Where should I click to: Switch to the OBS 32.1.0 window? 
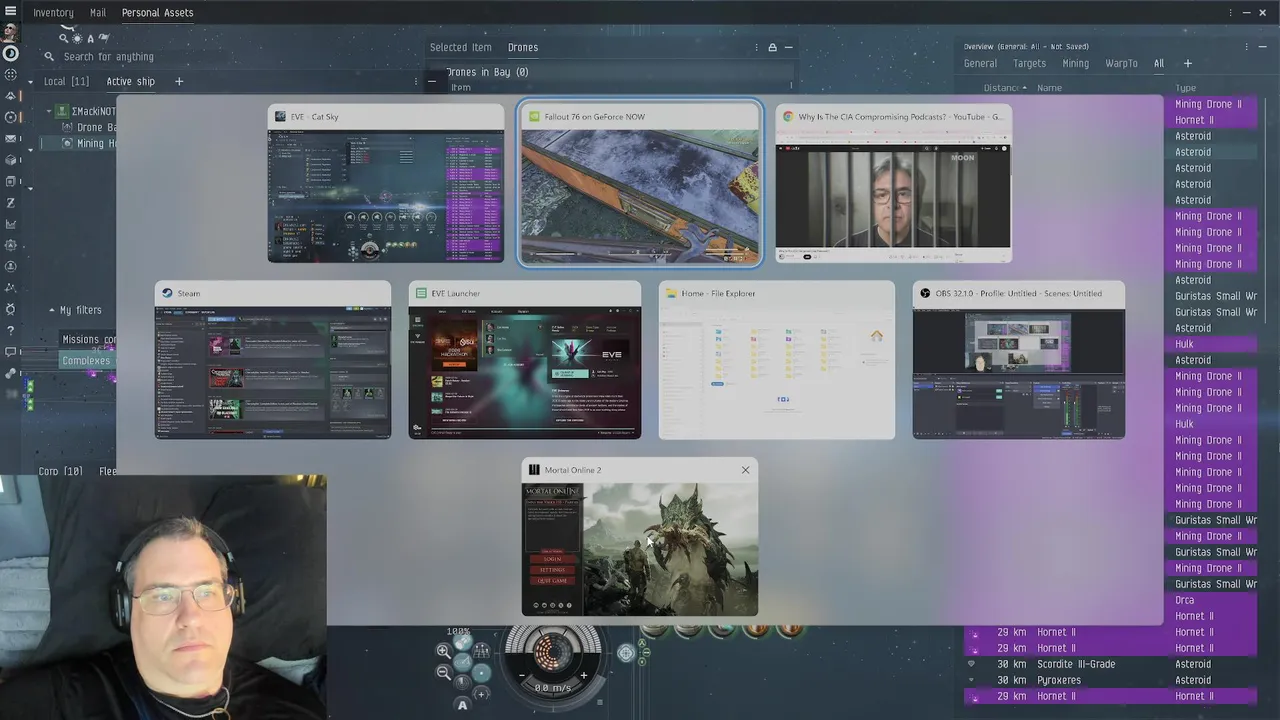tap(1019, 360)
